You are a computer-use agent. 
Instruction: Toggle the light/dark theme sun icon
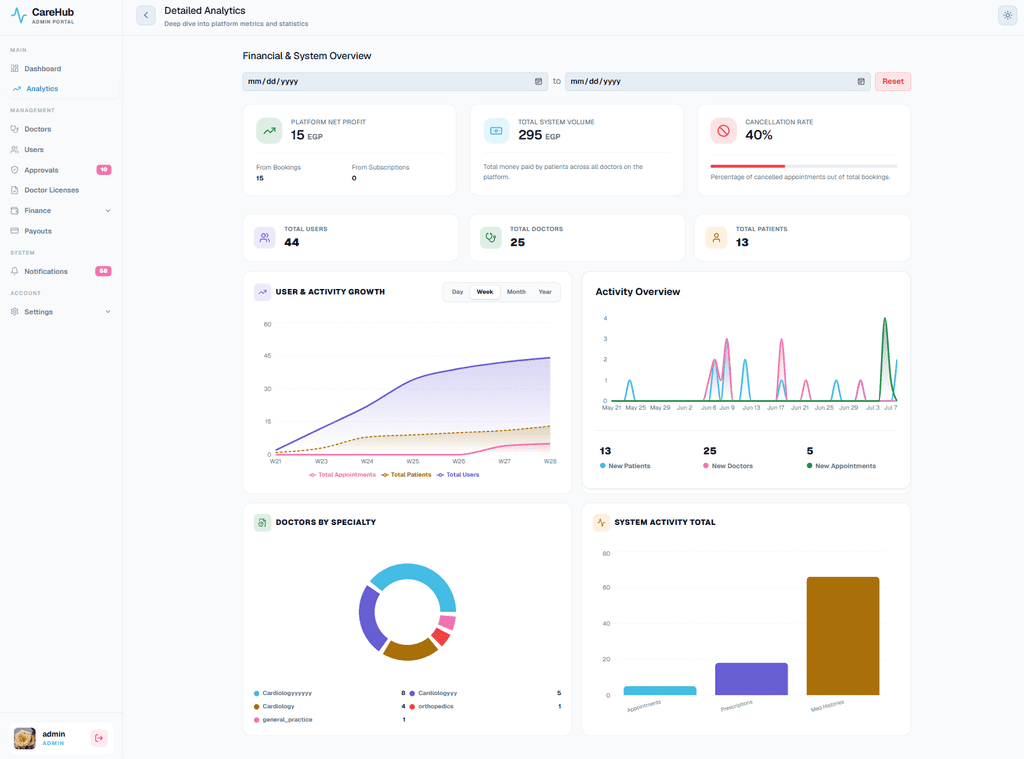[1008, 15]
